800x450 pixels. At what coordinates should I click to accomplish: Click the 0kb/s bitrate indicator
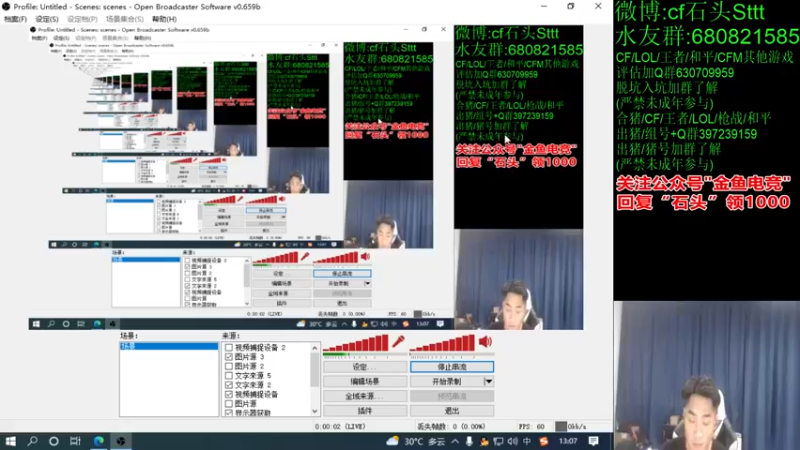571,426
